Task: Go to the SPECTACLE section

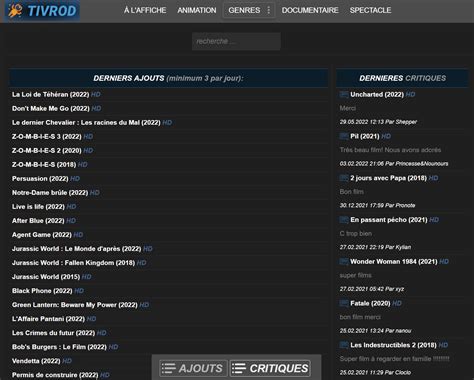Action: click(x=370, y=10)
